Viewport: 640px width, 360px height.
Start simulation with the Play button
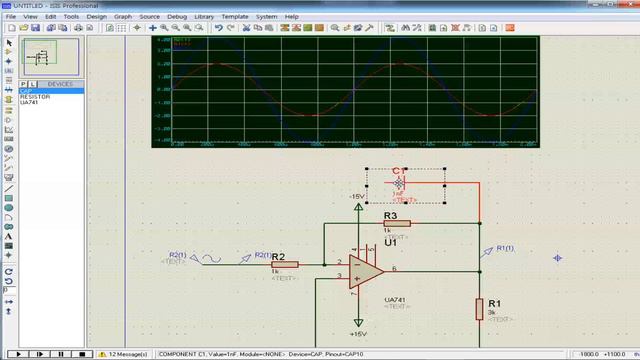pos(18,354)
